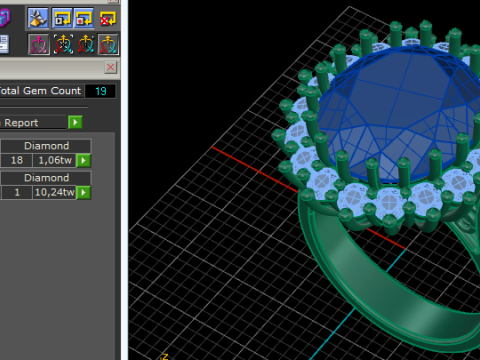Viewport: 480px width, 360px height.
Task: Select the first Diamond header row
Action: point(46,146)
